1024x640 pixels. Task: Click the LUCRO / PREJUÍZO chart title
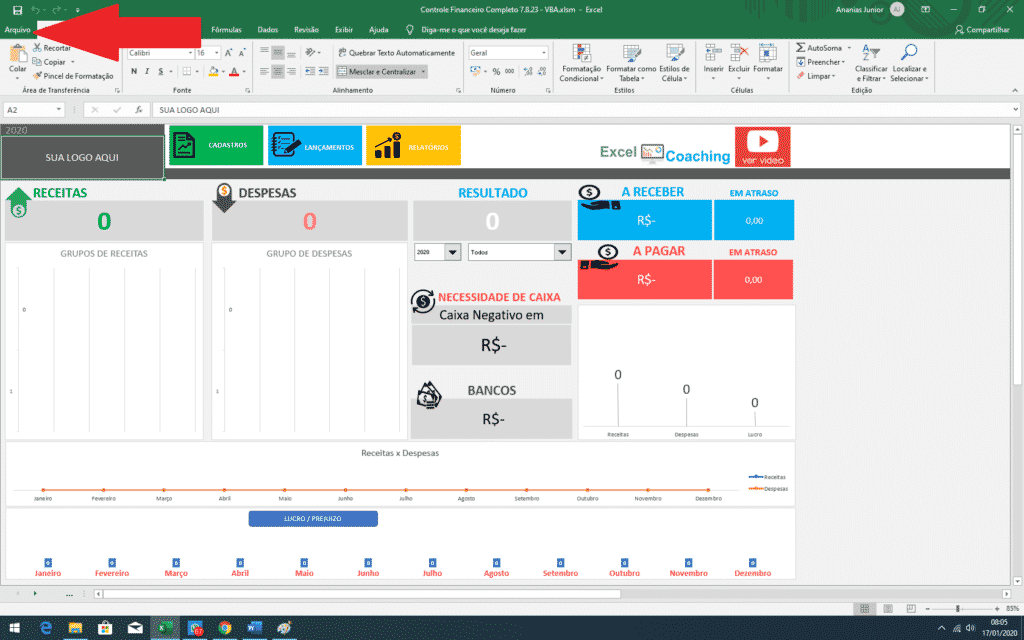point(313,519)
